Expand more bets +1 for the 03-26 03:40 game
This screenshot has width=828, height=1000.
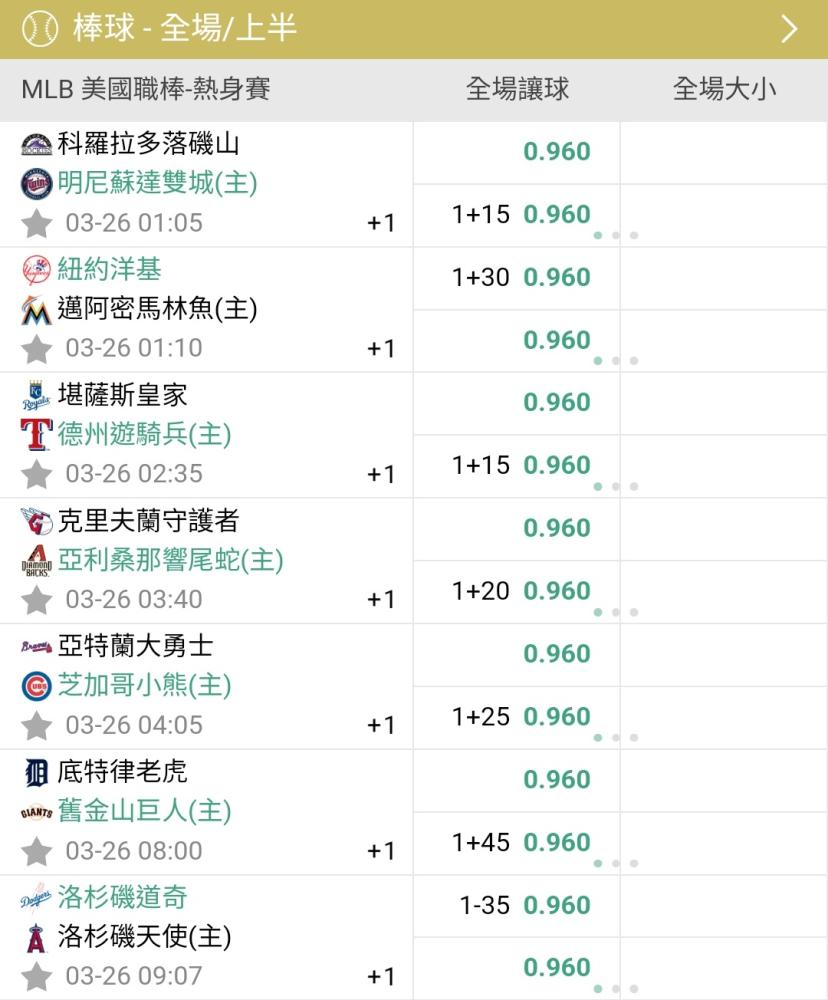pyautogui.click(x=381, y=599)
